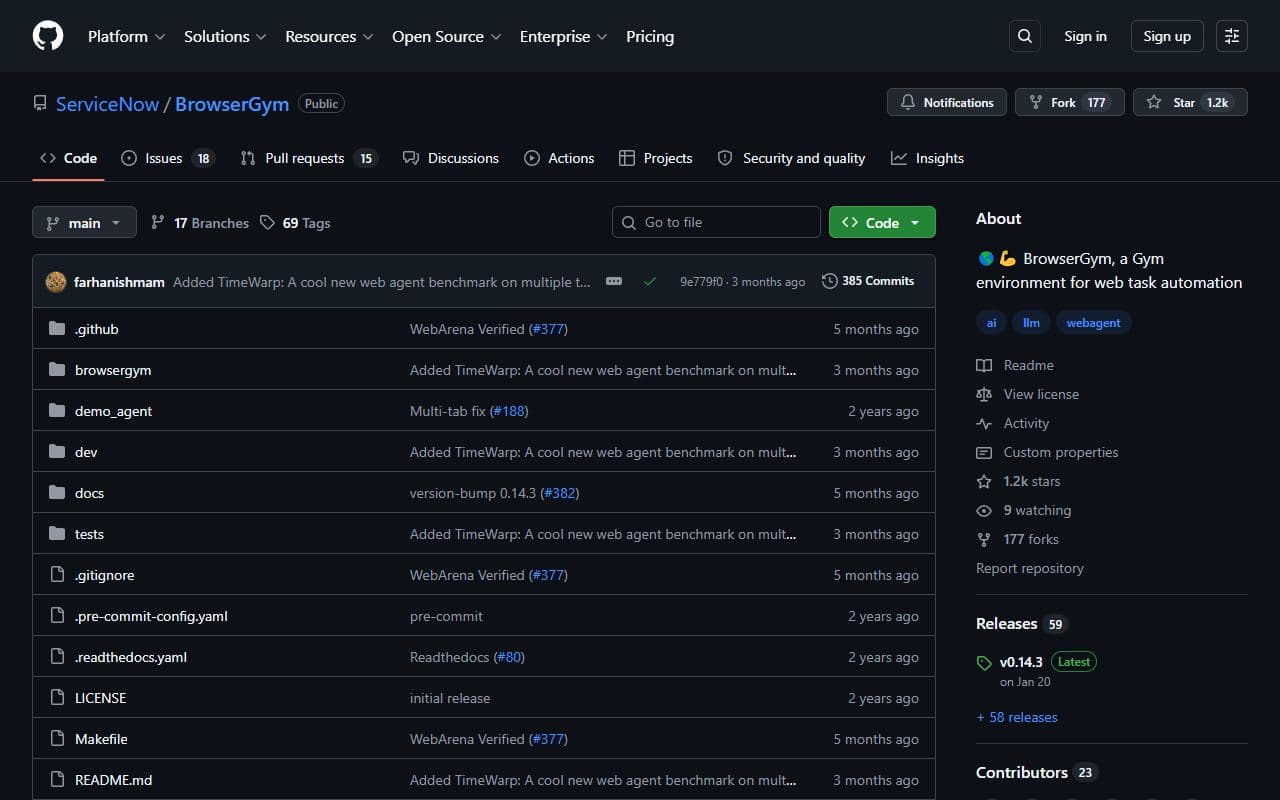This screenshot has height=800, width=1280.
Task: Open the Custom properties link
Action: tap(1048, 452)
